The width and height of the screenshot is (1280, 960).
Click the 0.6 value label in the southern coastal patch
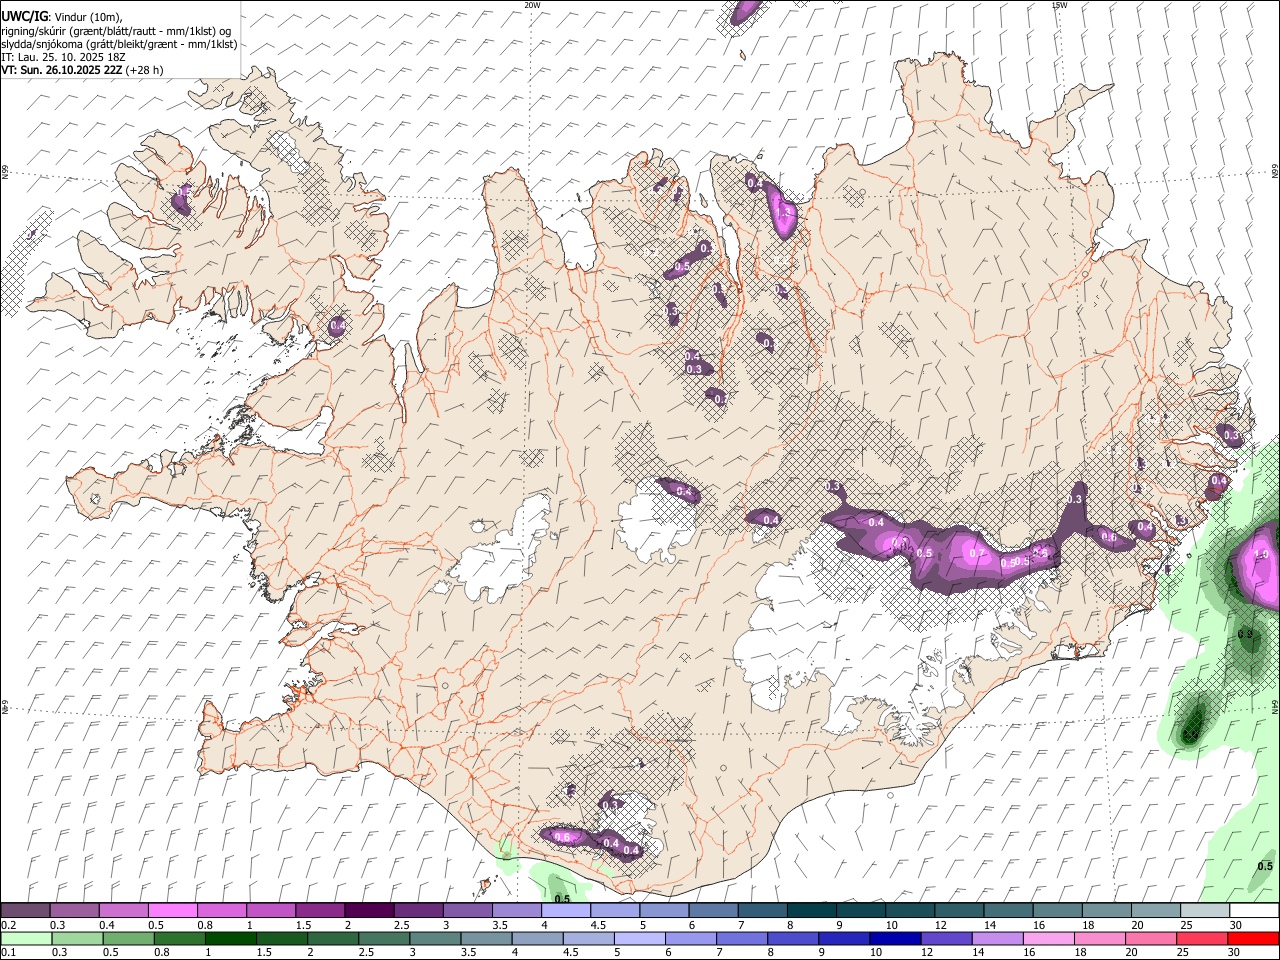(562, 837)
